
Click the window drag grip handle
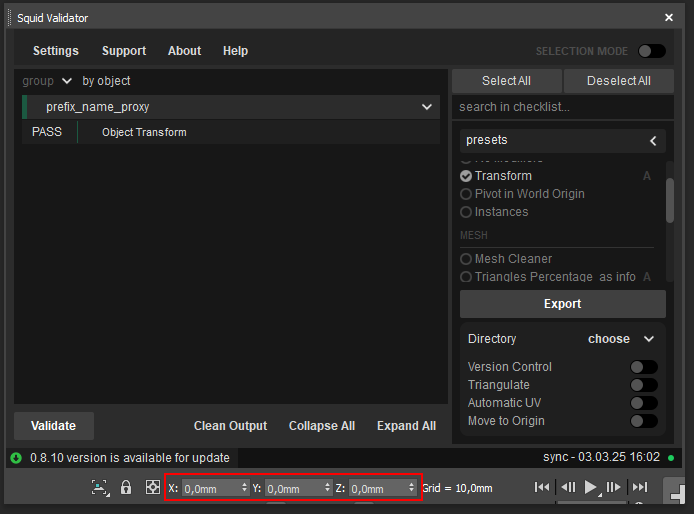[x=10, y=18]
